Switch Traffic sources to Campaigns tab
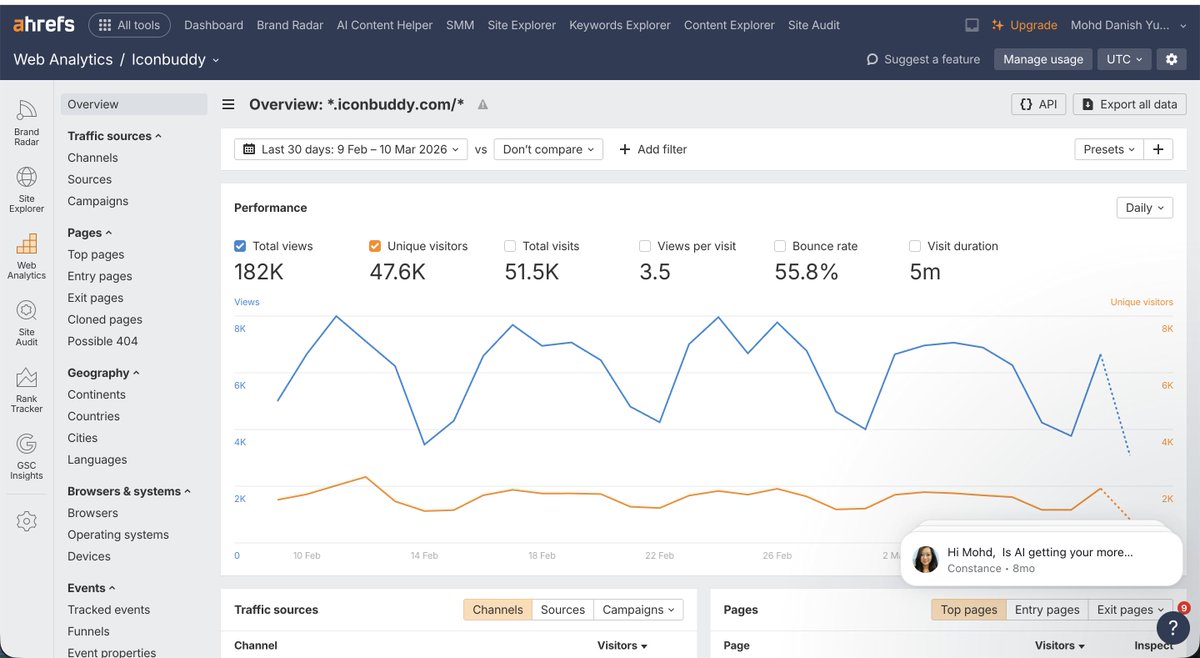 point(638,610)
